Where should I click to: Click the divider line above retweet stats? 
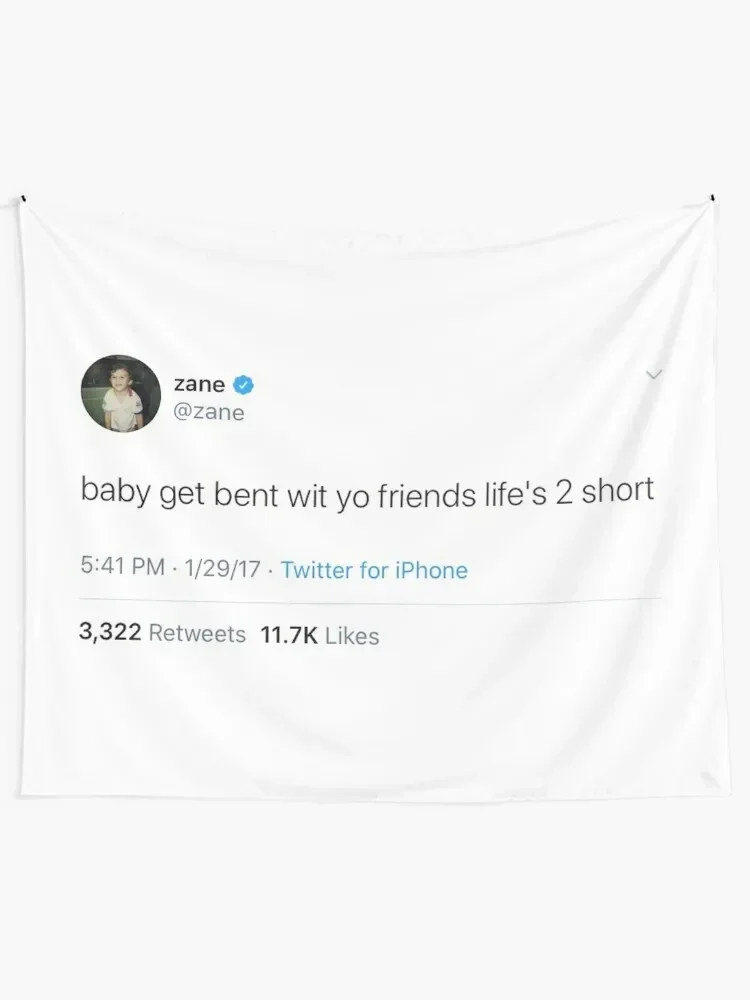coord(370,600)
